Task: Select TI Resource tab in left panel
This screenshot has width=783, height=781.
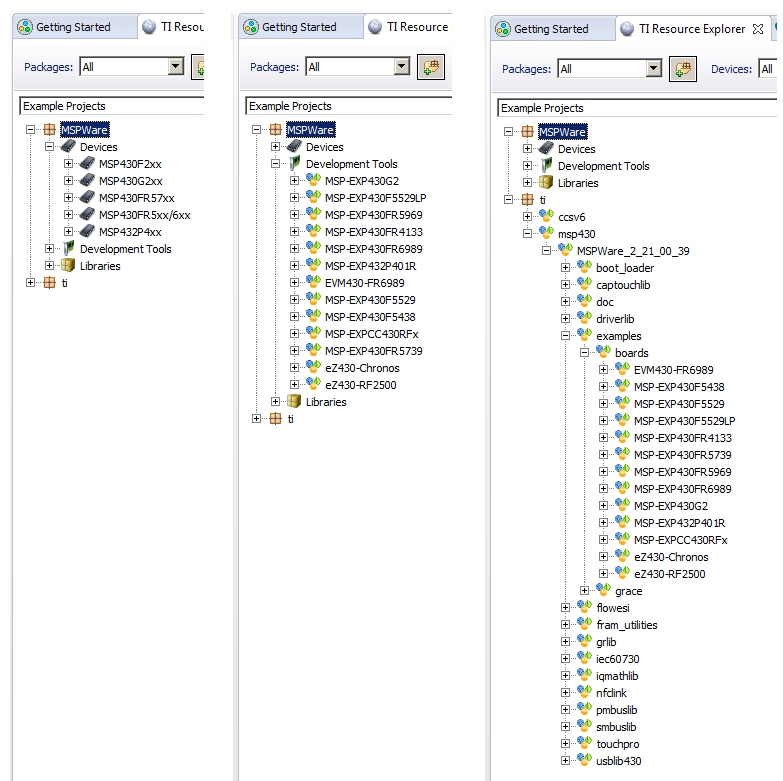Action: tap(171, 26)
